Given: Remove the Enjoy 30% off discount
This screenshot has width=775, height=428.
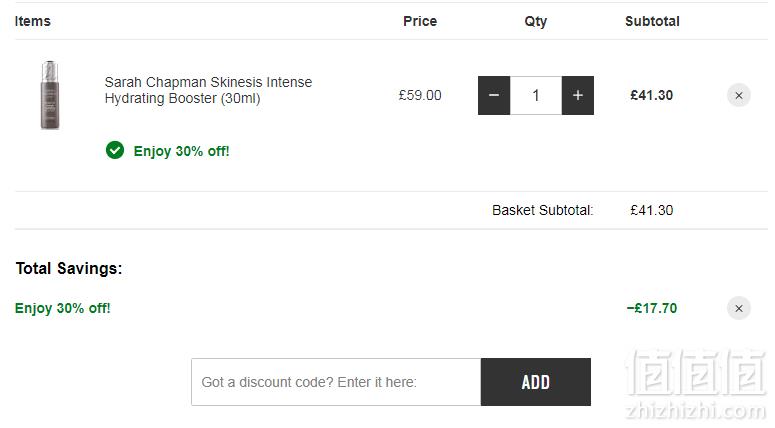Looking at the screenshot, I should pos(739,308).
